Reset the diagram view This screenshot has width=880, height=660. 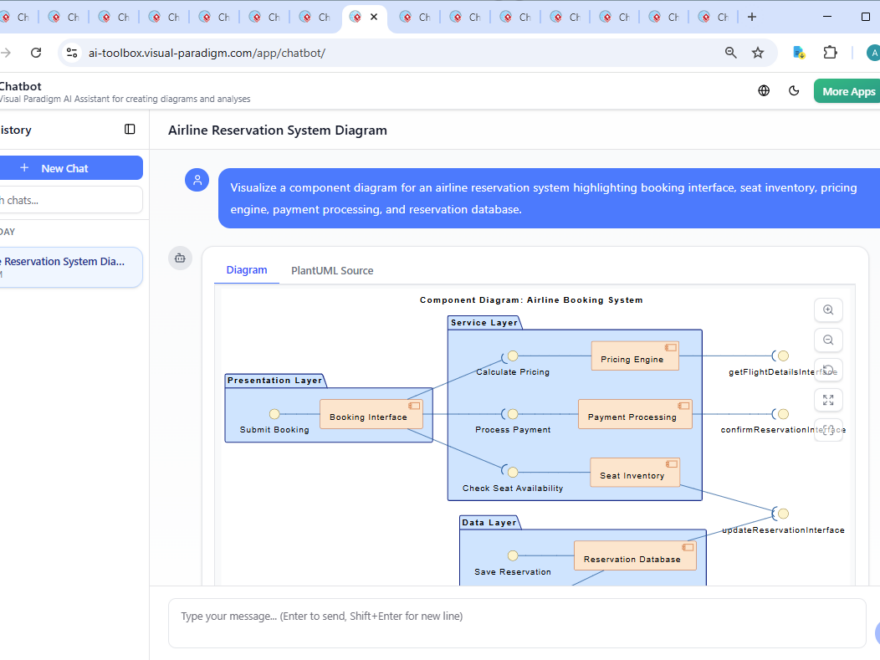click(828, 370)
